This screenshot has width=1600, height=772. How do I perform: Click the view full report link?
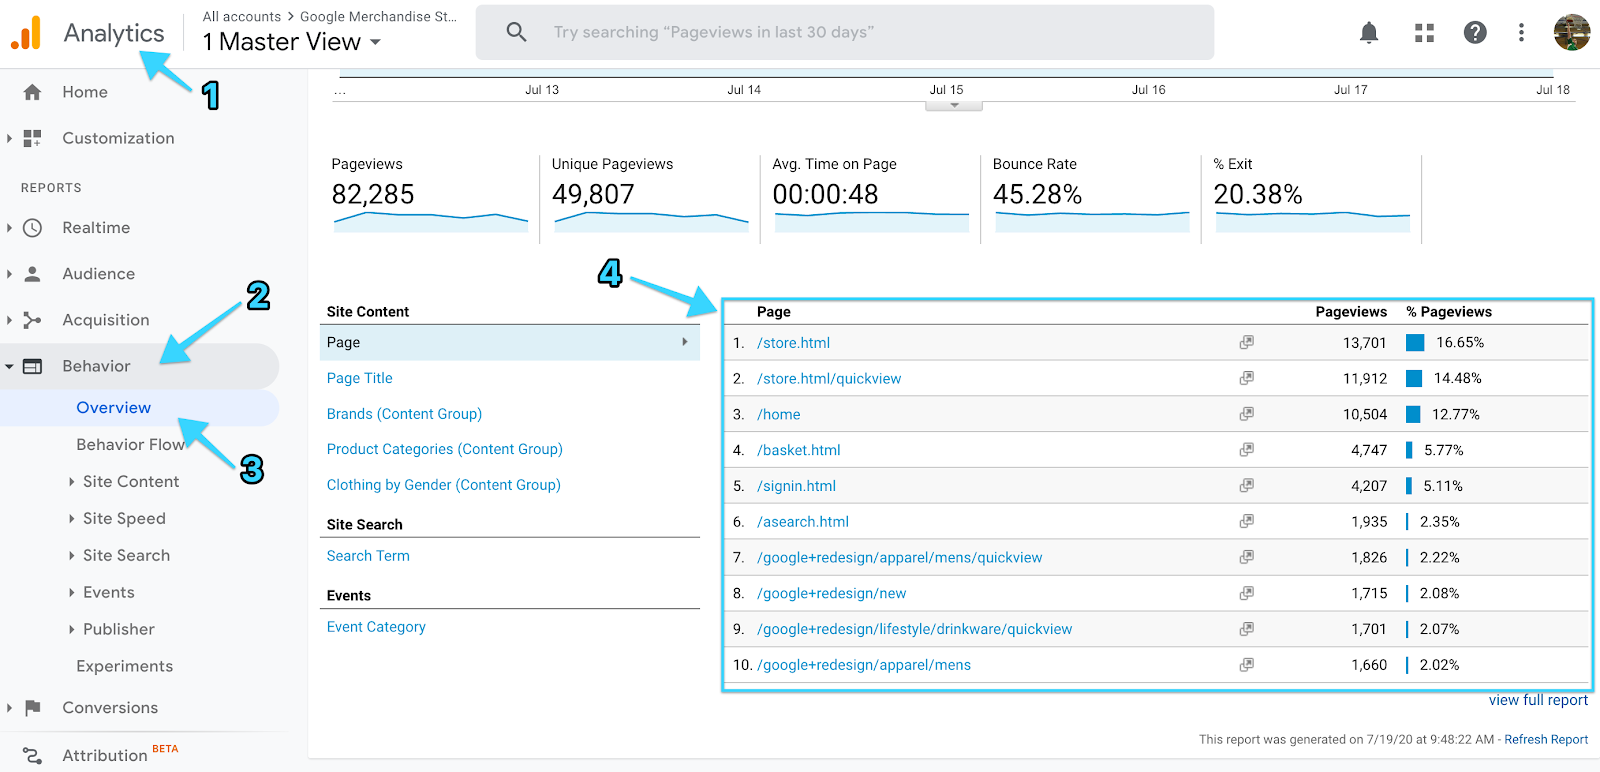tap(1537, 700)
